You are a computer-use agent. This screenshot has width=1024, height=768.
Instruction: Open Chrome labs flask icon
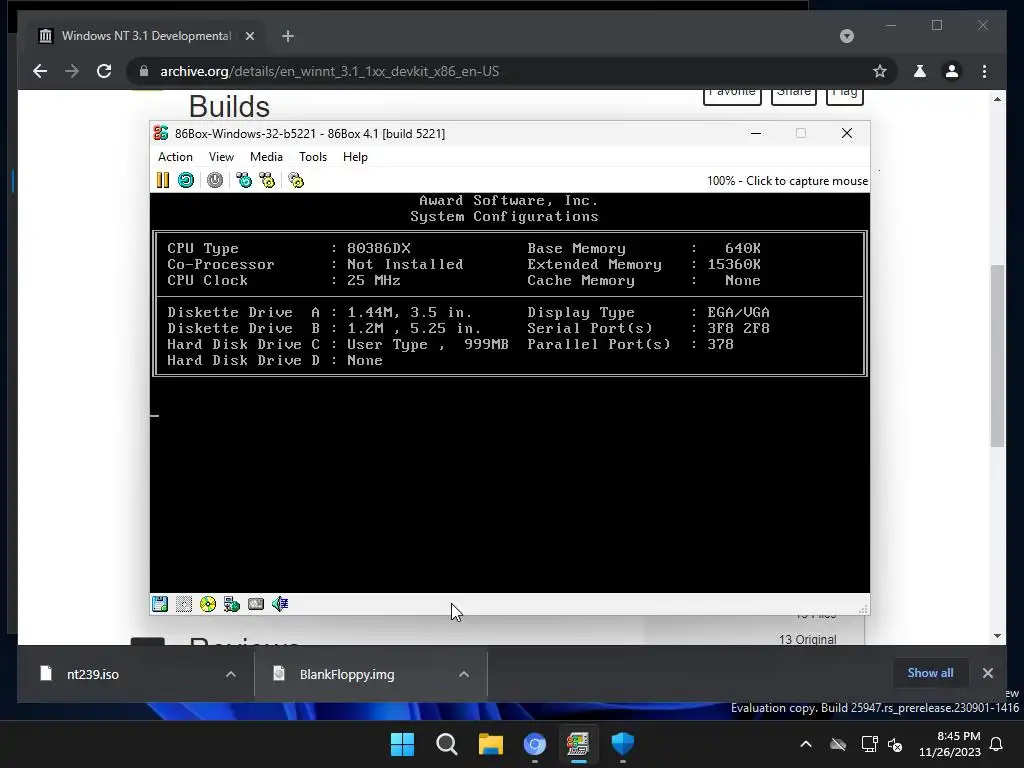click(x=920, y=71)
